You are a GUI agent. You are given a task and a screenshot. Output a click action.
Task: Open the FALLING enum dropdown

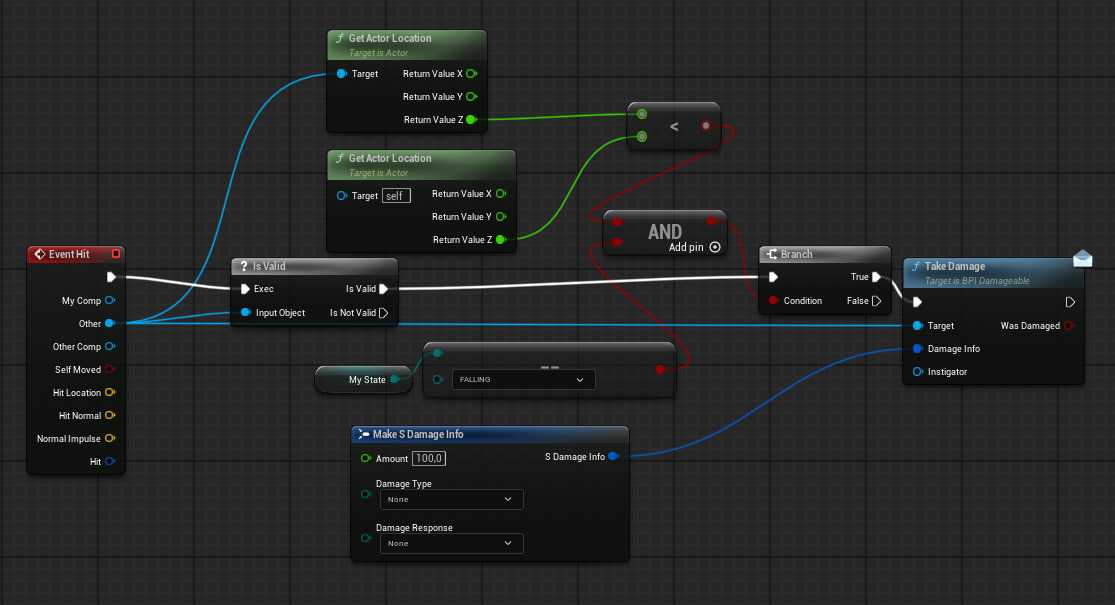[x=523, y=380]
